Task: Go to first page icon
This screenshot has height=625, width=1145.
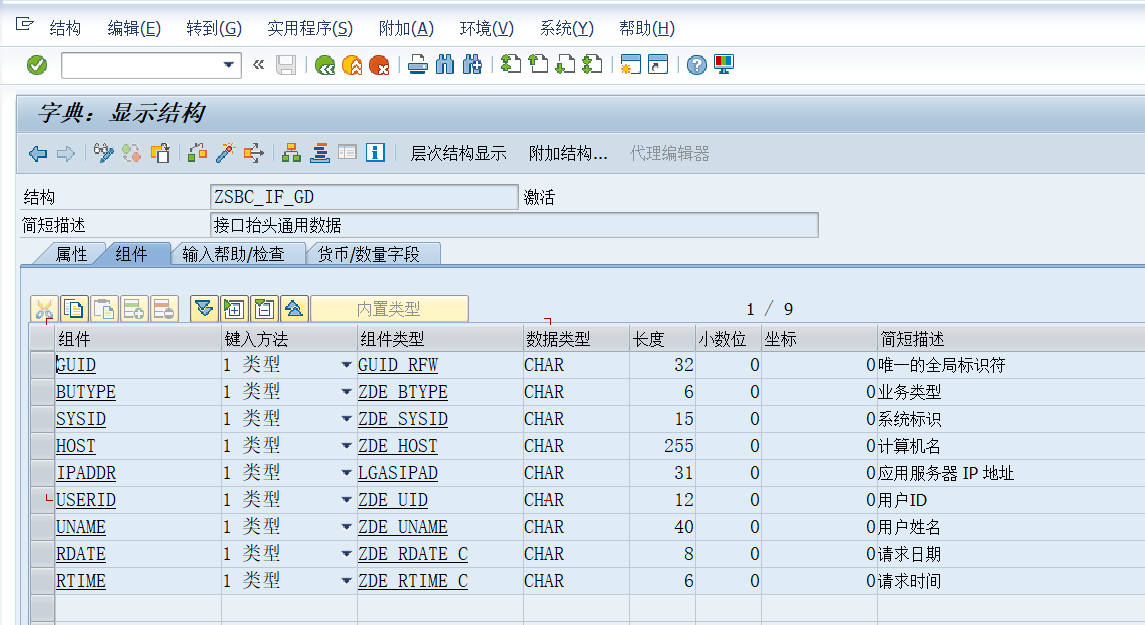Action: click(511, 65)
